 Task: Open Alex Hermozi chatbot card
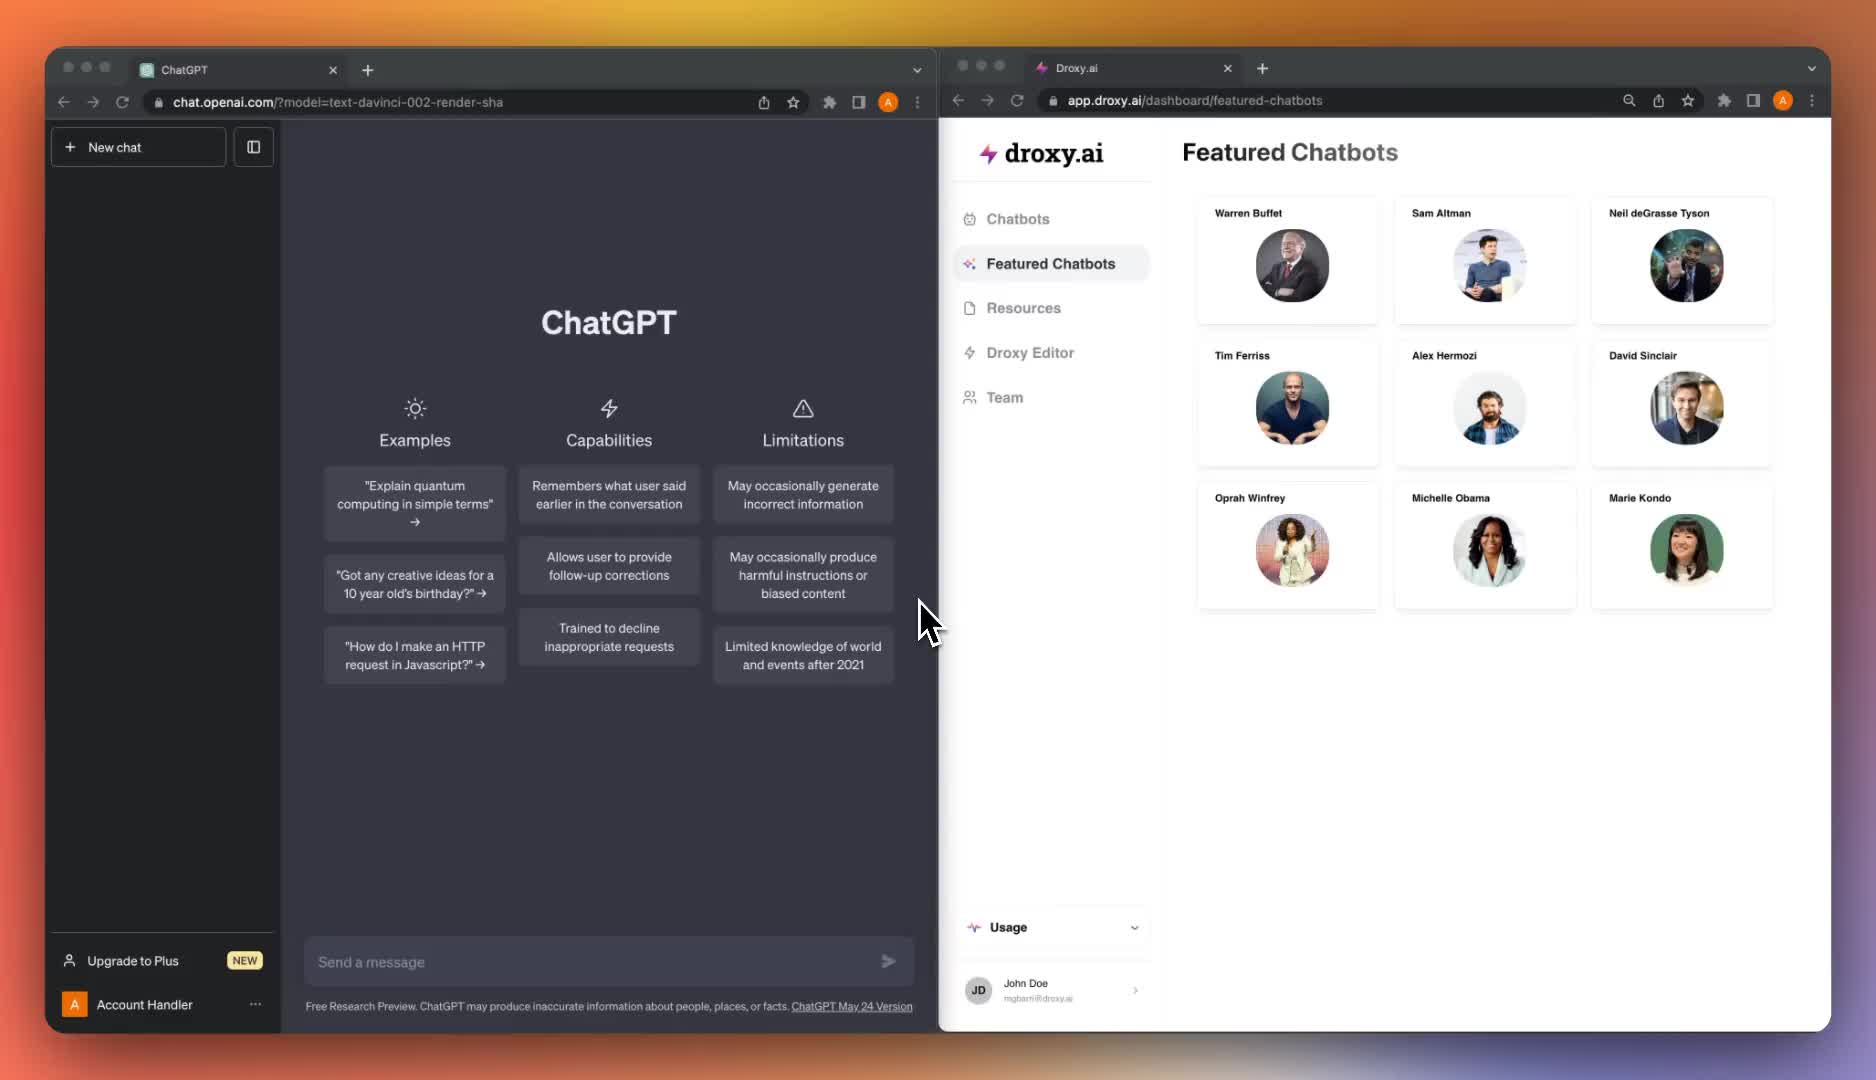(1485, 403)
